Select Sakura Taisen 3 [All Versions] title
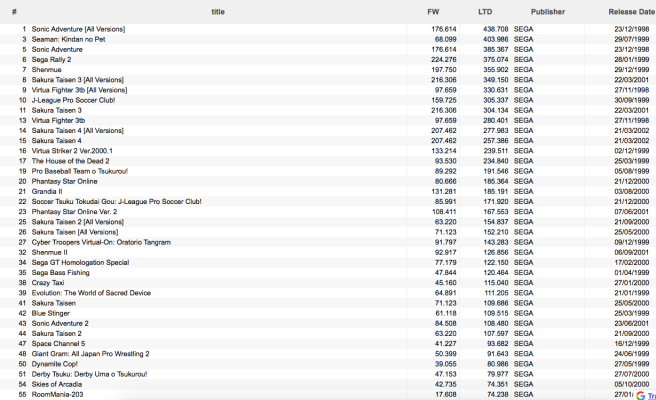656x400 pixels. (78, 79)
